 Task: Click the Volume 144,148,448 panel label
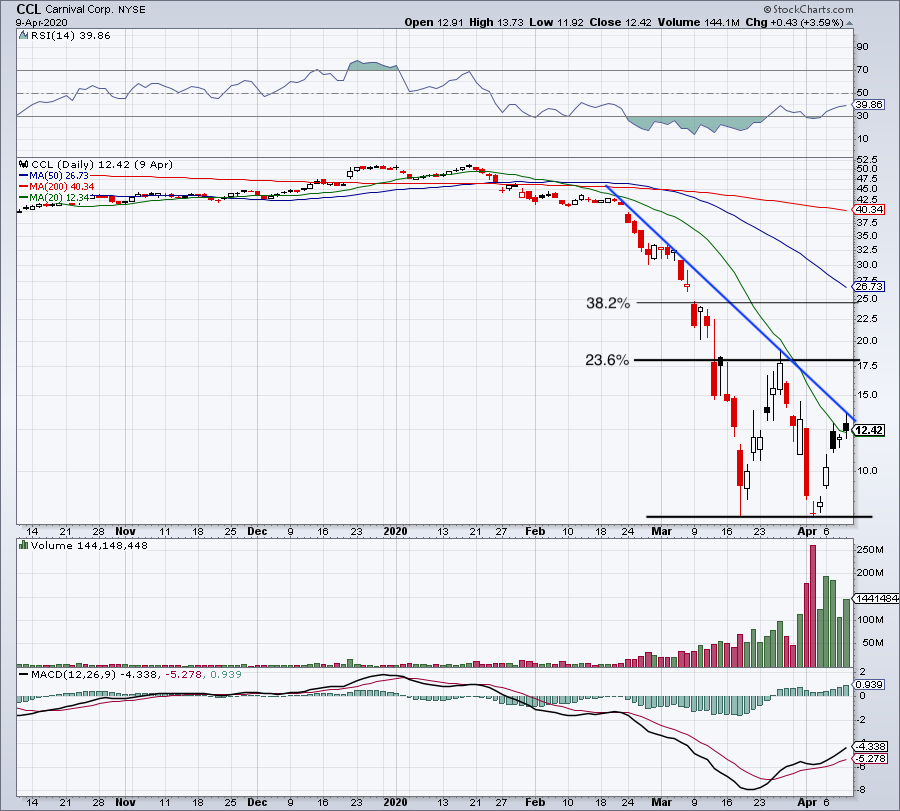89,545
